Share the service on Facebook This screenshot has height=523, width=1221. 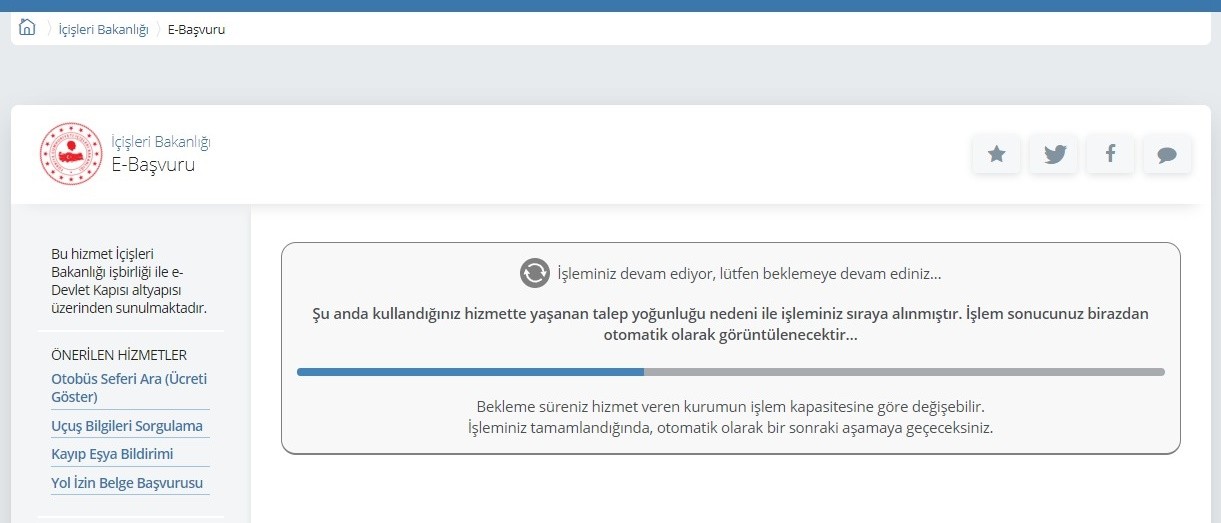point(1110,154)
